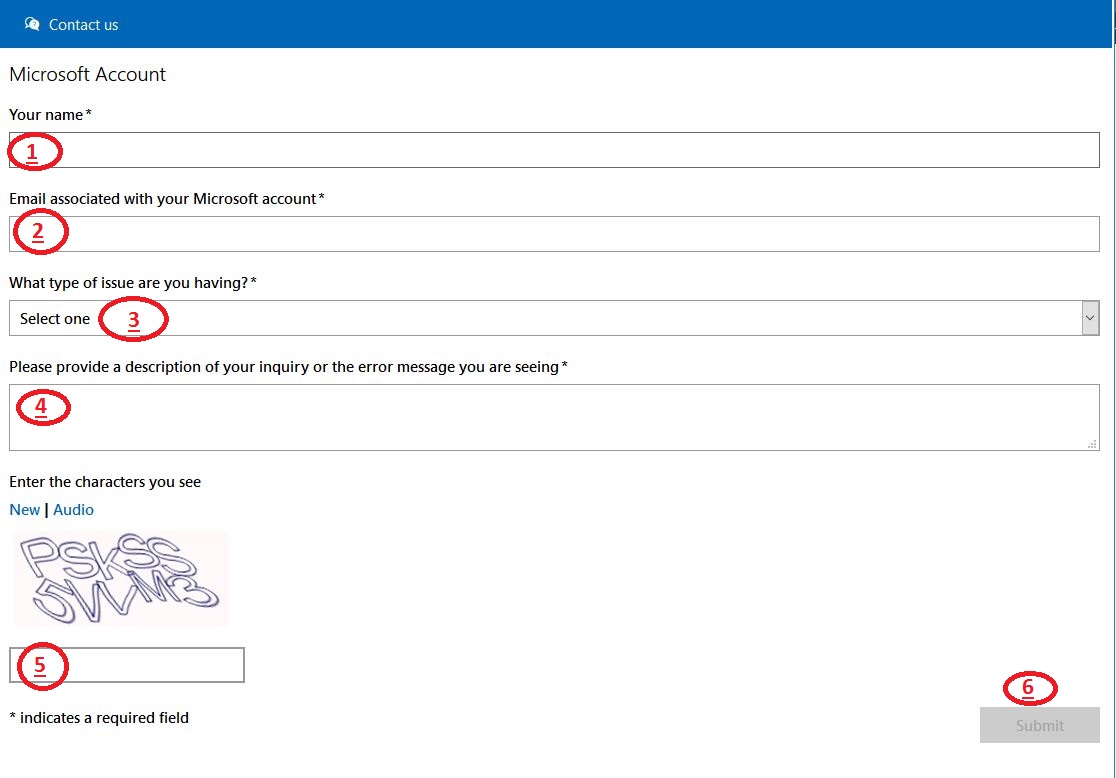Click the Microsoft Account heading
This screenshot has height=778, width=1116.
(x=88, y=74)
